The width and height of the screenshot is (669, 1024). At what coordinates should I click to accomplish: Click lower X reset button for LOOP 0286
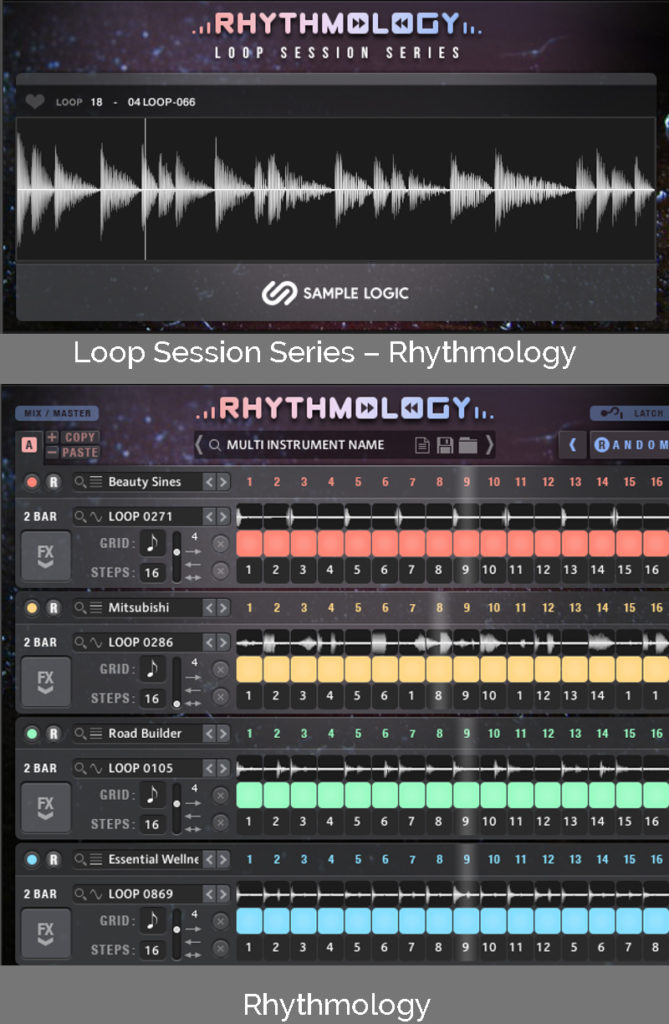pyautogui.click(x=221, y=696)
